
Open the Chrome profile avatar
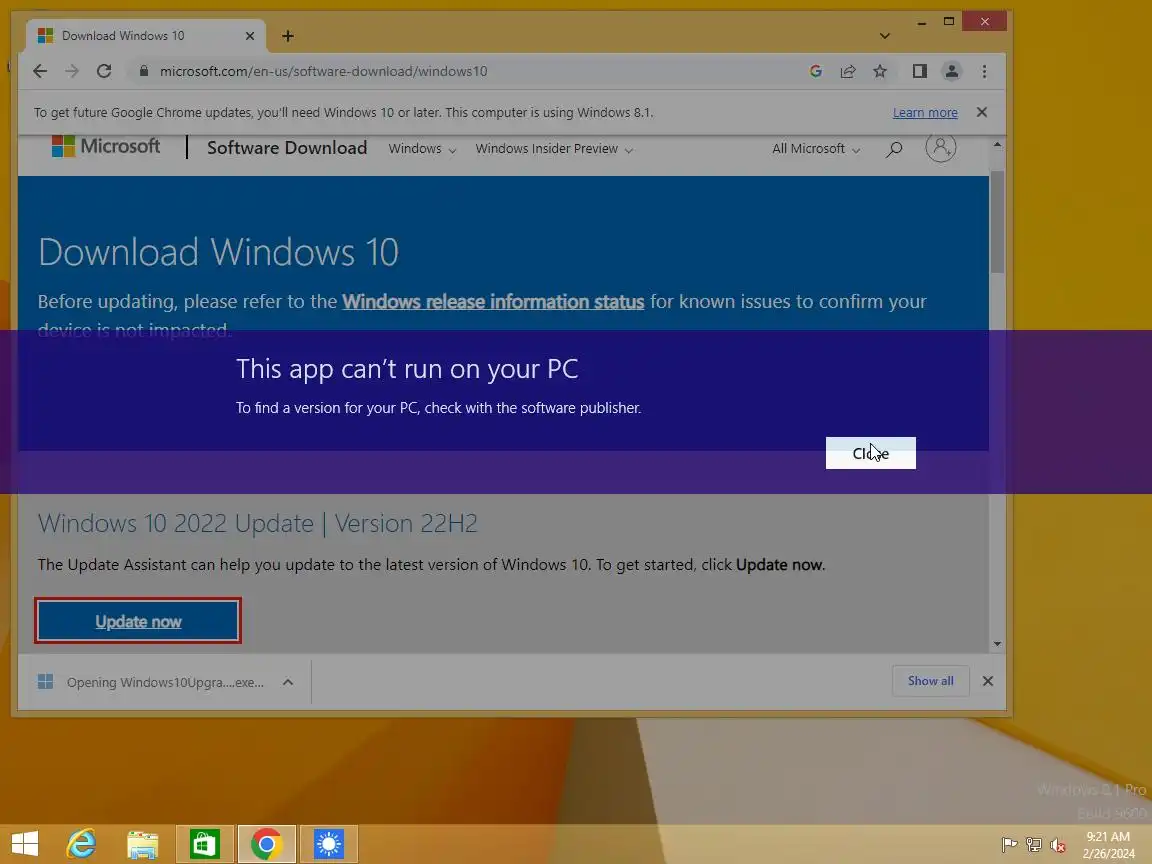pos(951,71)
